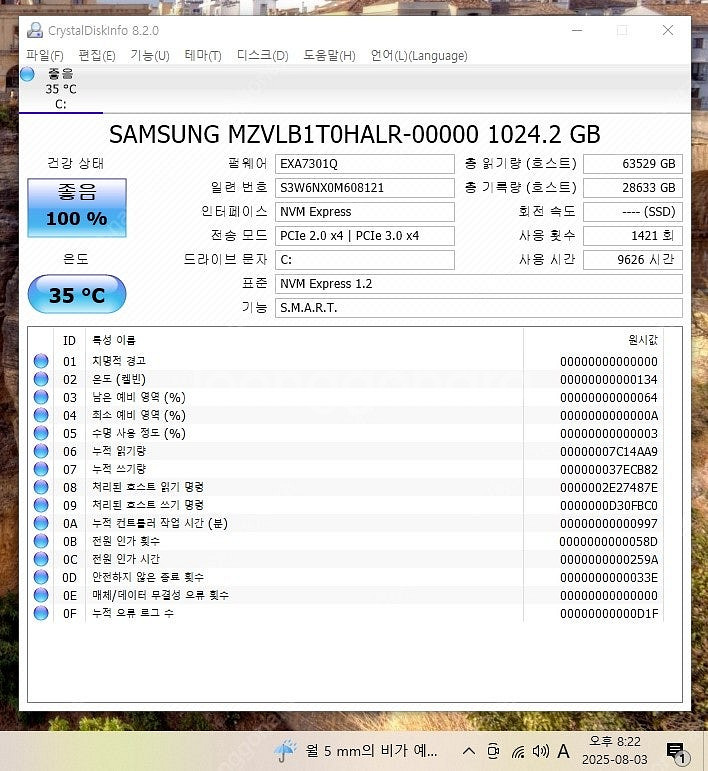
Task: Open the 테마(T) menu
Action: [x=203, y=56]
